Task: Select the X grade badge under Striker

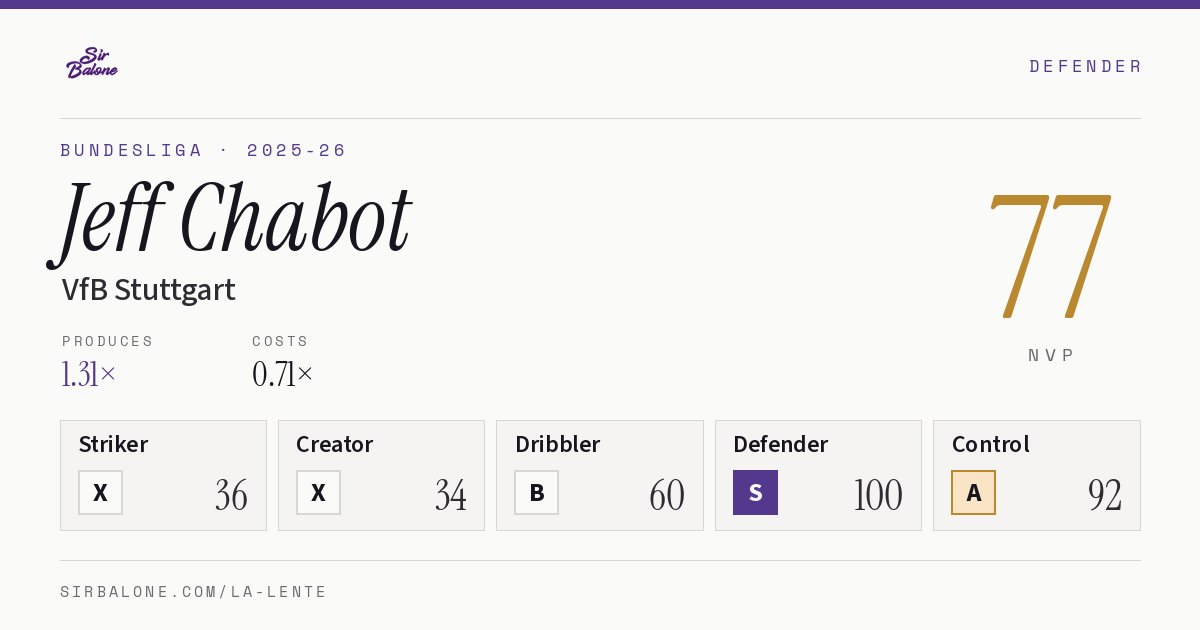Action: tap(100, 492)
